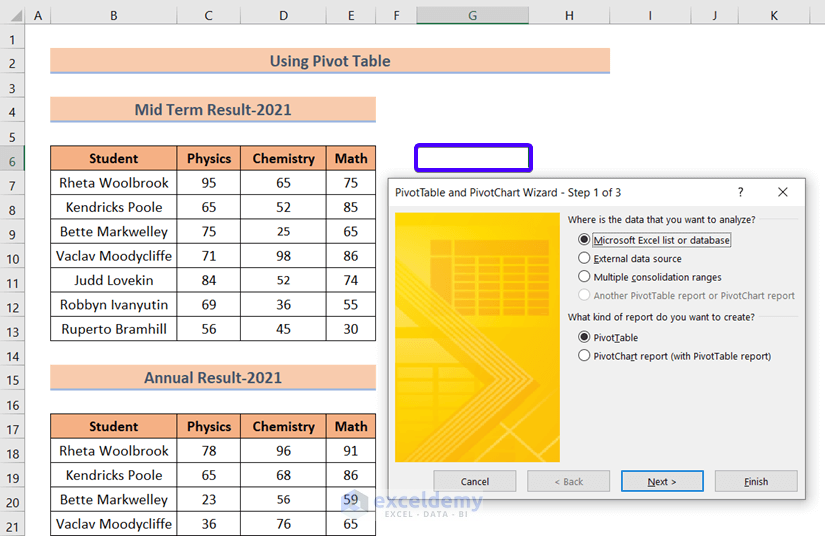Select Microsoft Excel list or database option
This screenshot has height=536, width=825.
[585, 240]
